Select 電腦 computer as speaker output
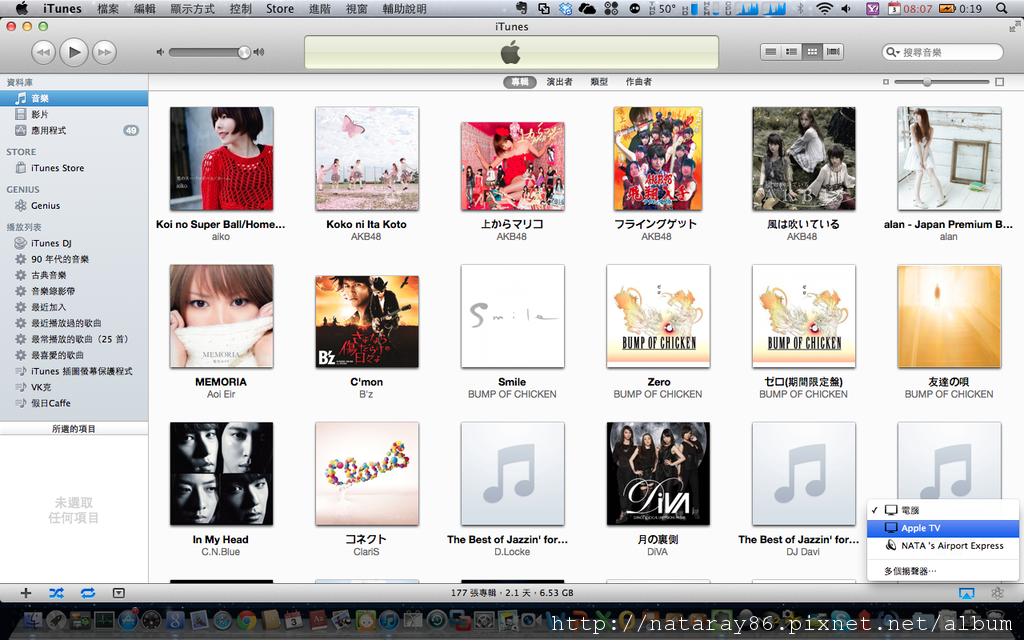 (x=943, y=510)
